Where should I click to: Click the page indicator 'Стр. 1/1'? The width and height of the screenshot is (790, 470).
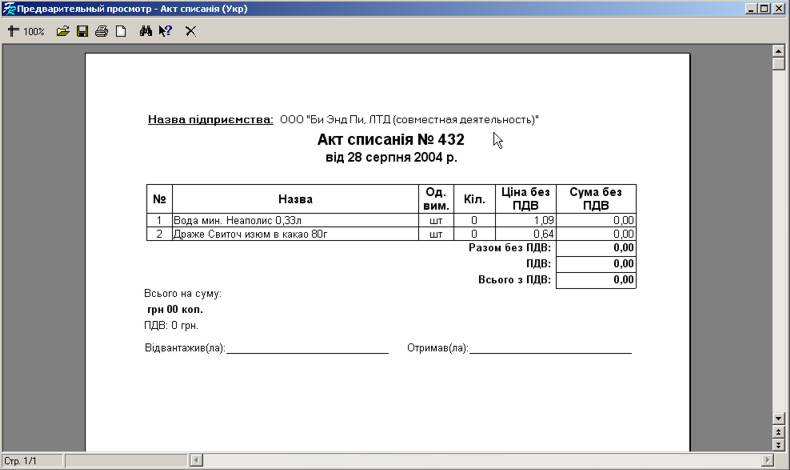click(x=22, y=460)
